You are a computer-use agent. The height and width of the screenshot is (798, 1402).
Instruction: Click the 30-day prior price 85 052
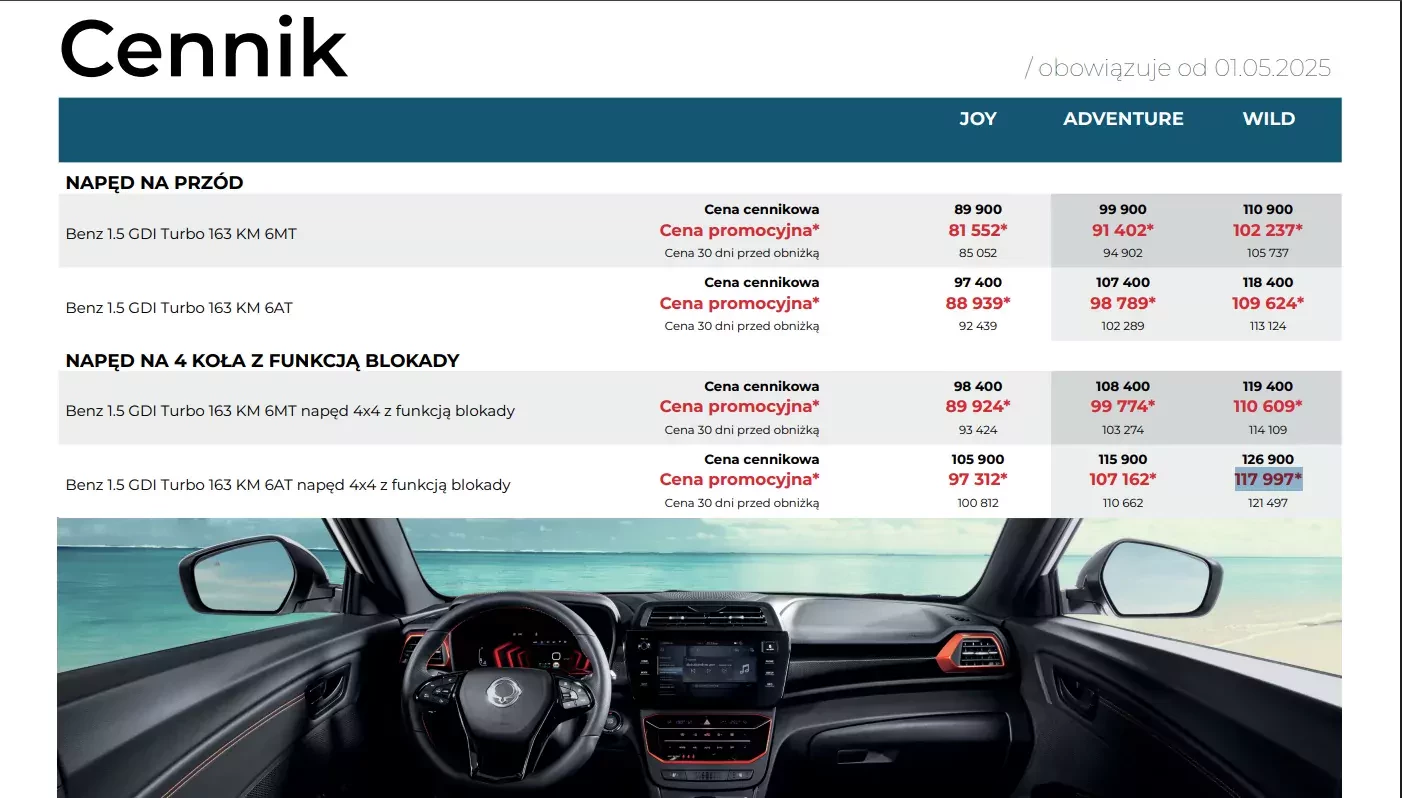pos(977,253)
